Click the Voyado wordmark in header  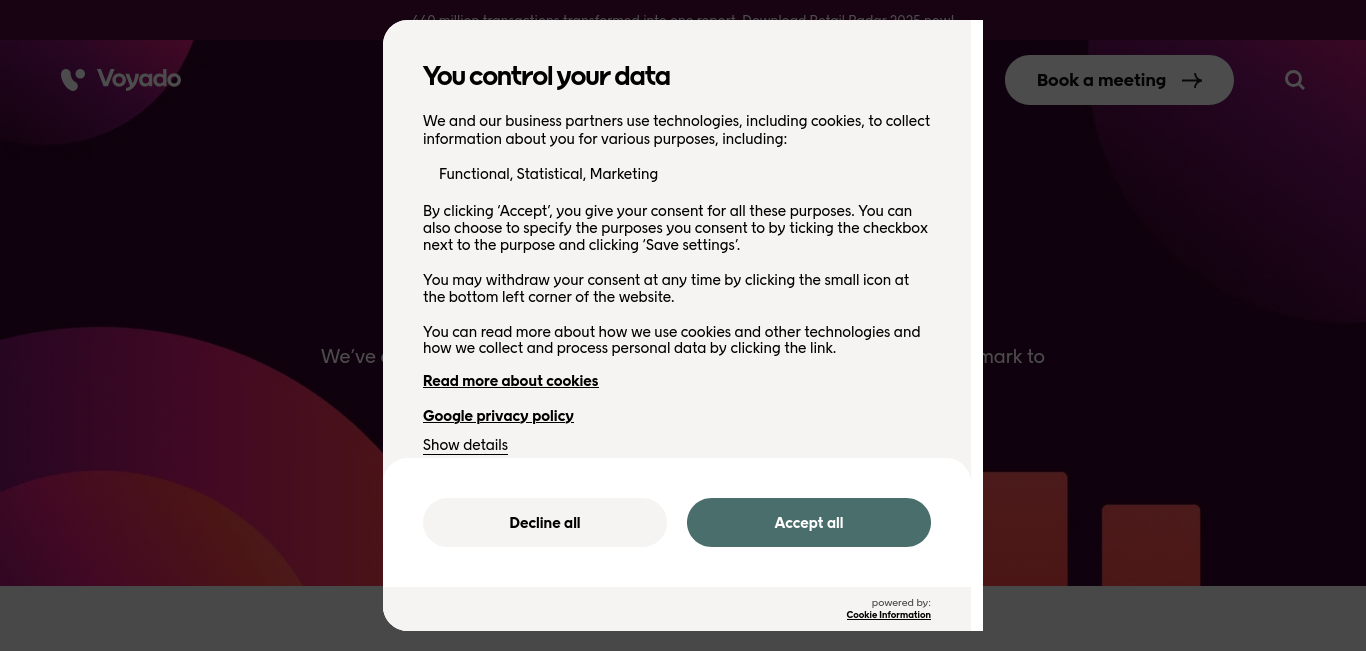tap(139, 79)
